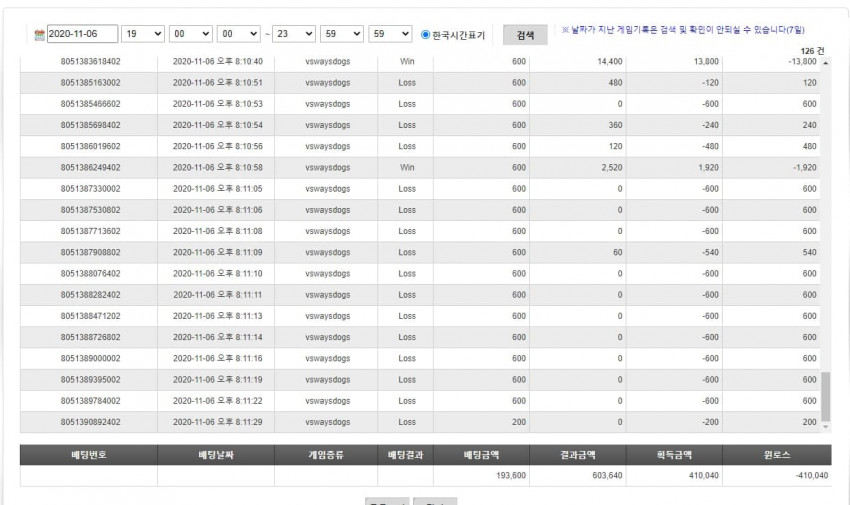Click the 게임종류 column header
Image resolution: width=850 pixels, height=505 pixels.
[326, 455]
